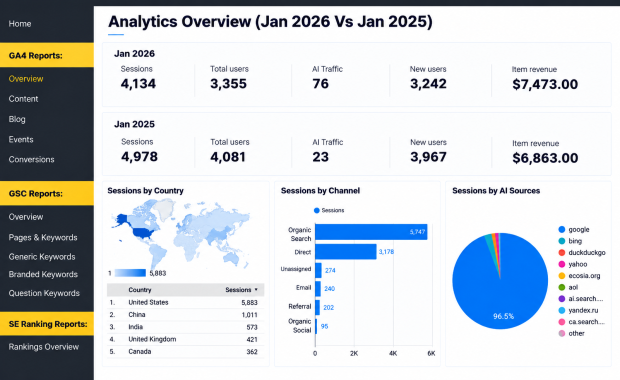Open the Conversions report
The width and height of the screenshot is (620, 380).
point(32,159)
